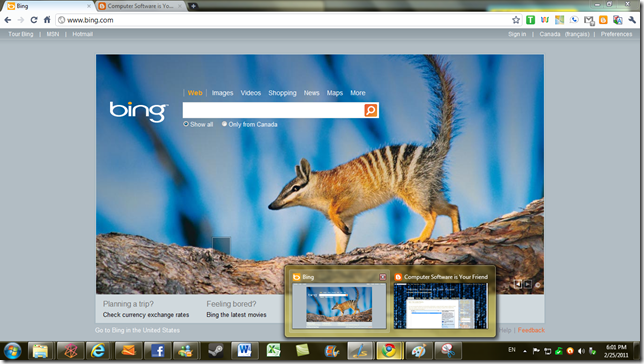Open Microsoft Word from the taskbar
Screen dimensions: 644x364
click(x=244, y=351)
